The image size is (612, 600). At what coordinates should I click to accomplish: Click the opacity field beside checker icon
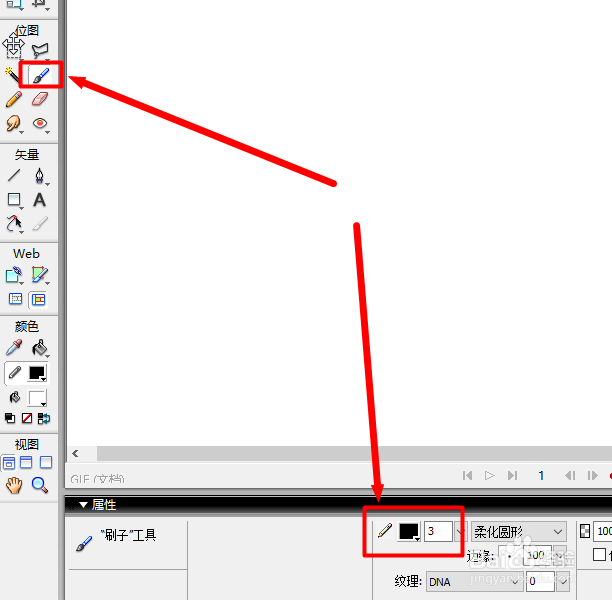pyautogui.click(x=603, y=531)
